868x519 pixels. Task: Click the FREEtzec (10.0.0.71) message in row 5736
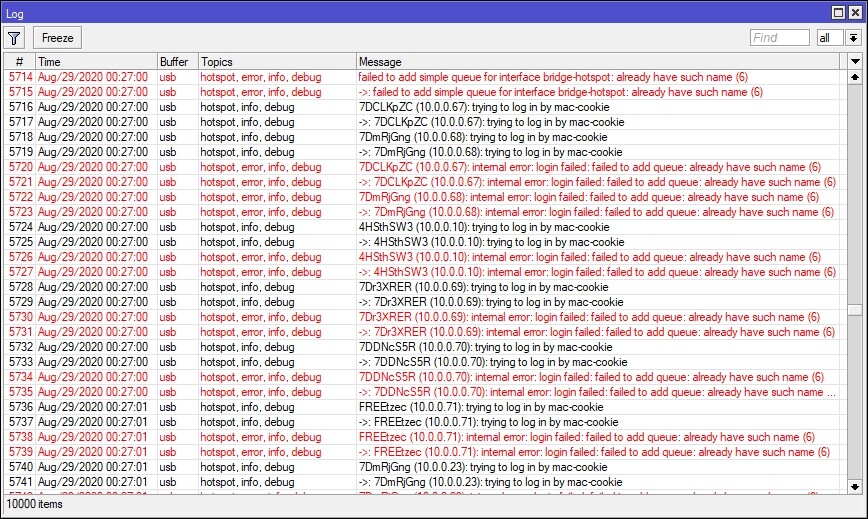(481, 407)
